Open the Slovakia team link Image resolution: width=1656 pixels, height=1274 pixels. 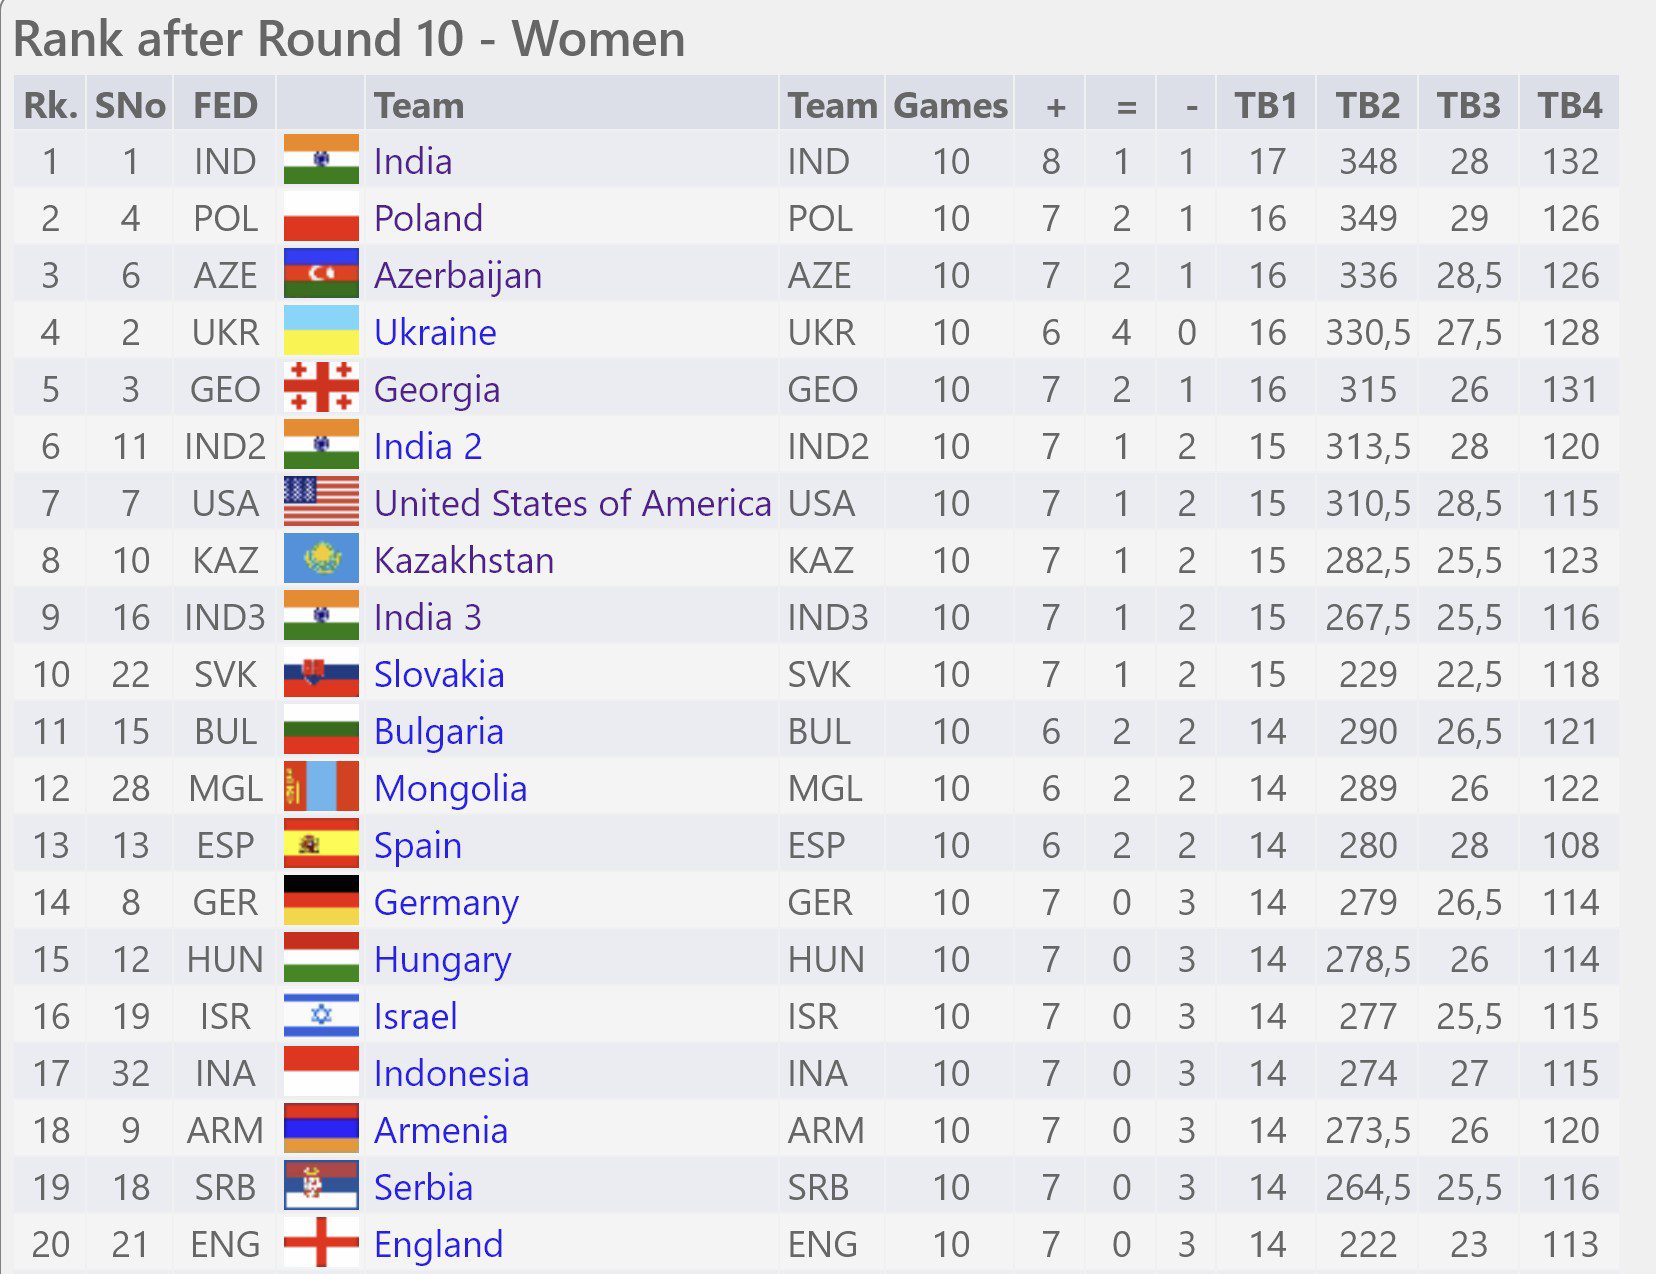439,674
